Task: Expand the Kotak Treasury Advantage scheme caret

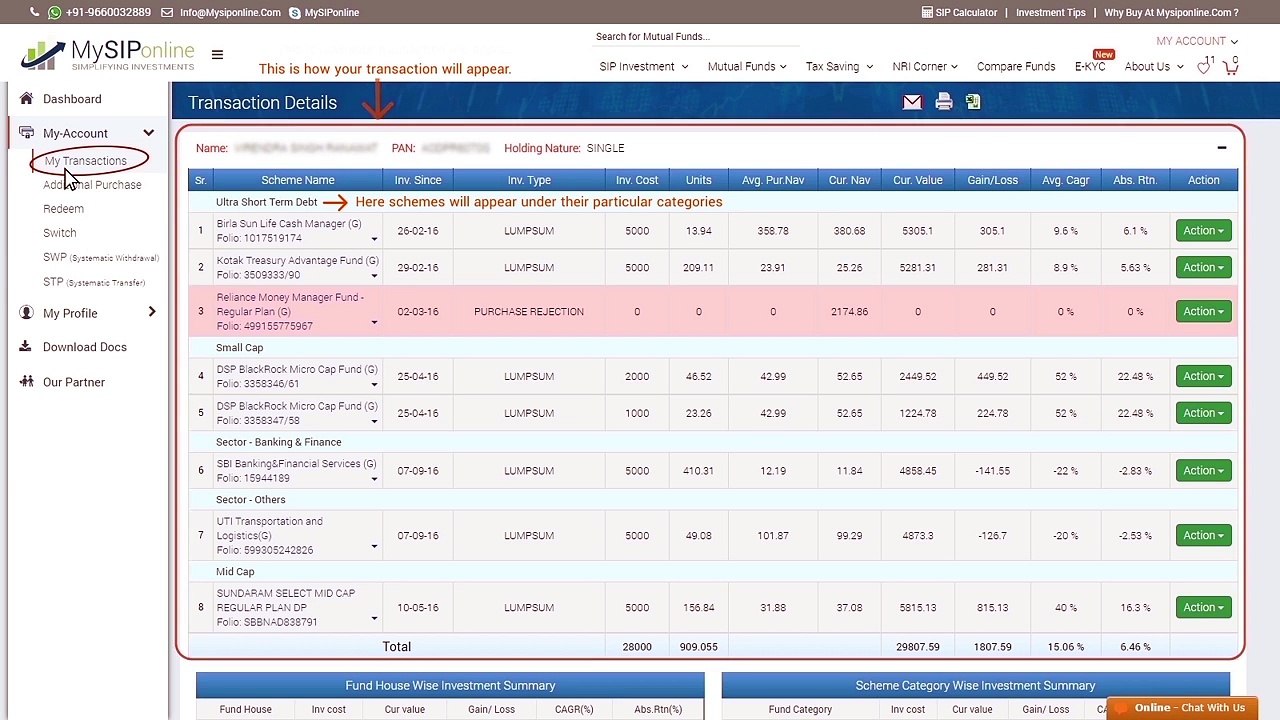Action: pos(374,276)
